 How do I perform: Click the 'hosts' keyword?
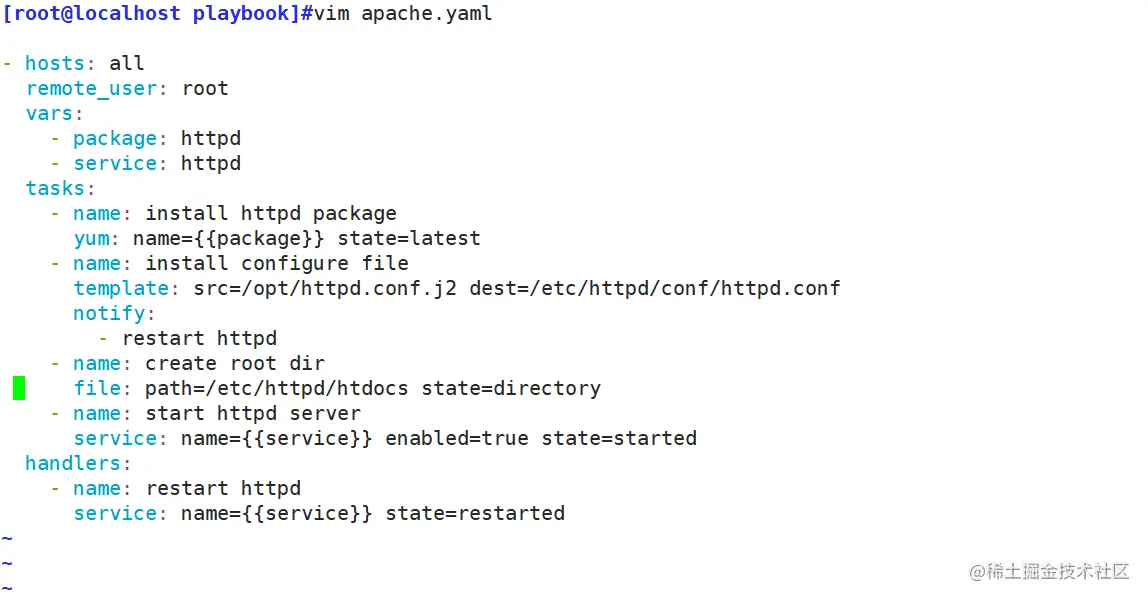pos(55,63)
